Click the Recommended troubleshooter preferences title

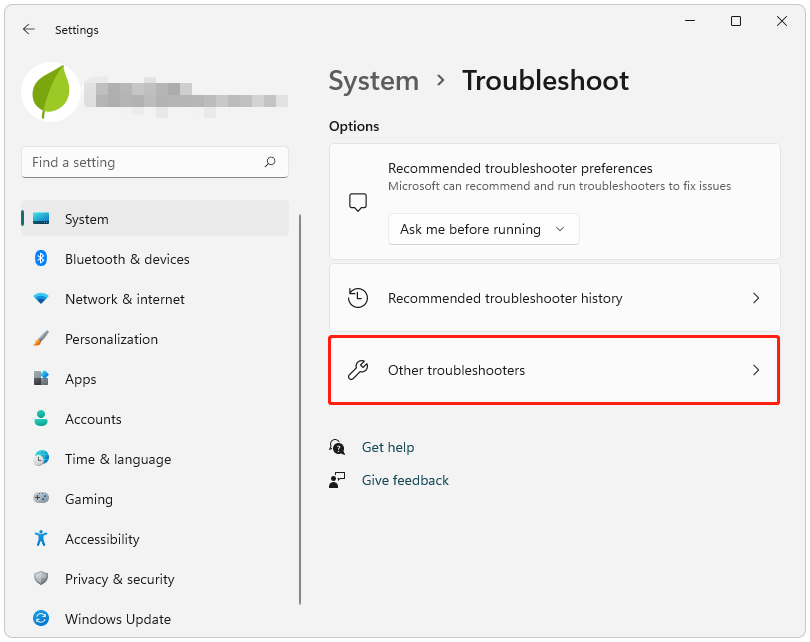click(520, 168)
